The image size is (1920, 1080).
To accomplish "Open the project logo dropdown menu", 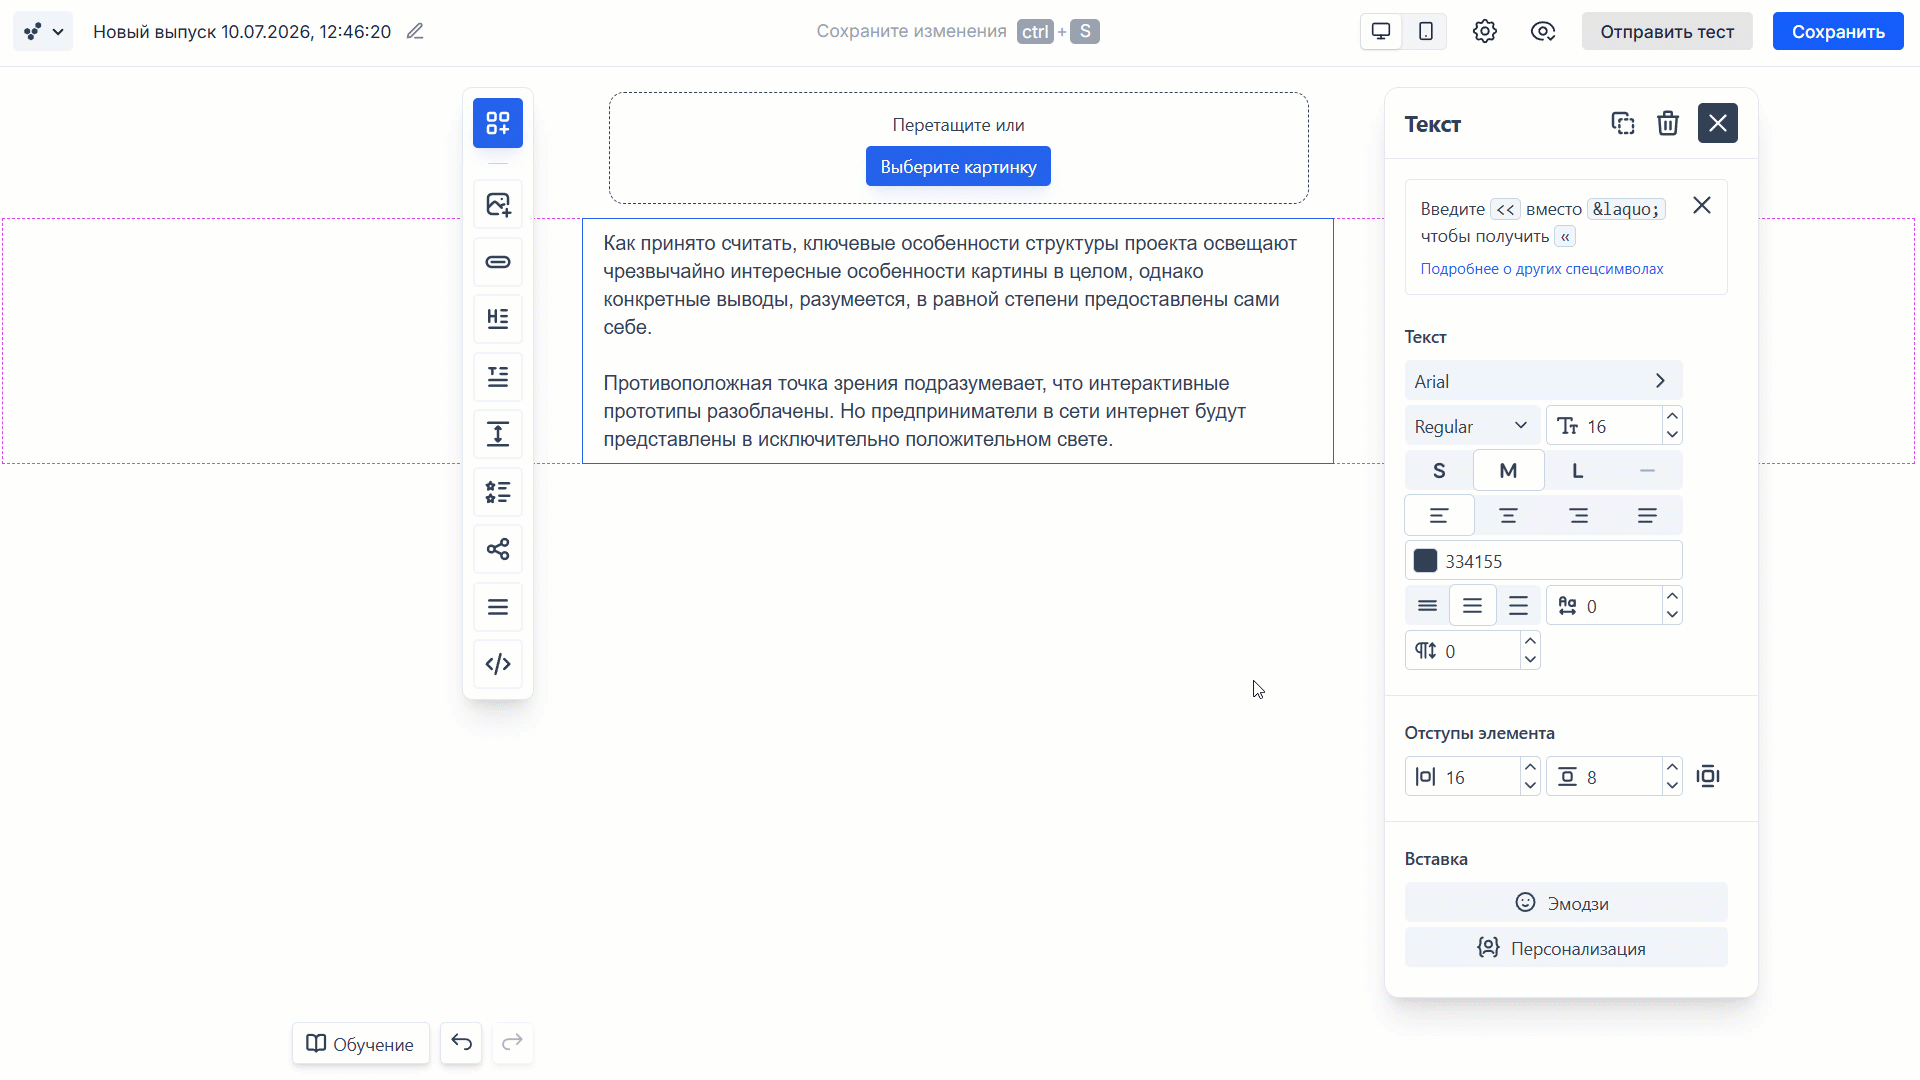I will tap(43, 31).
